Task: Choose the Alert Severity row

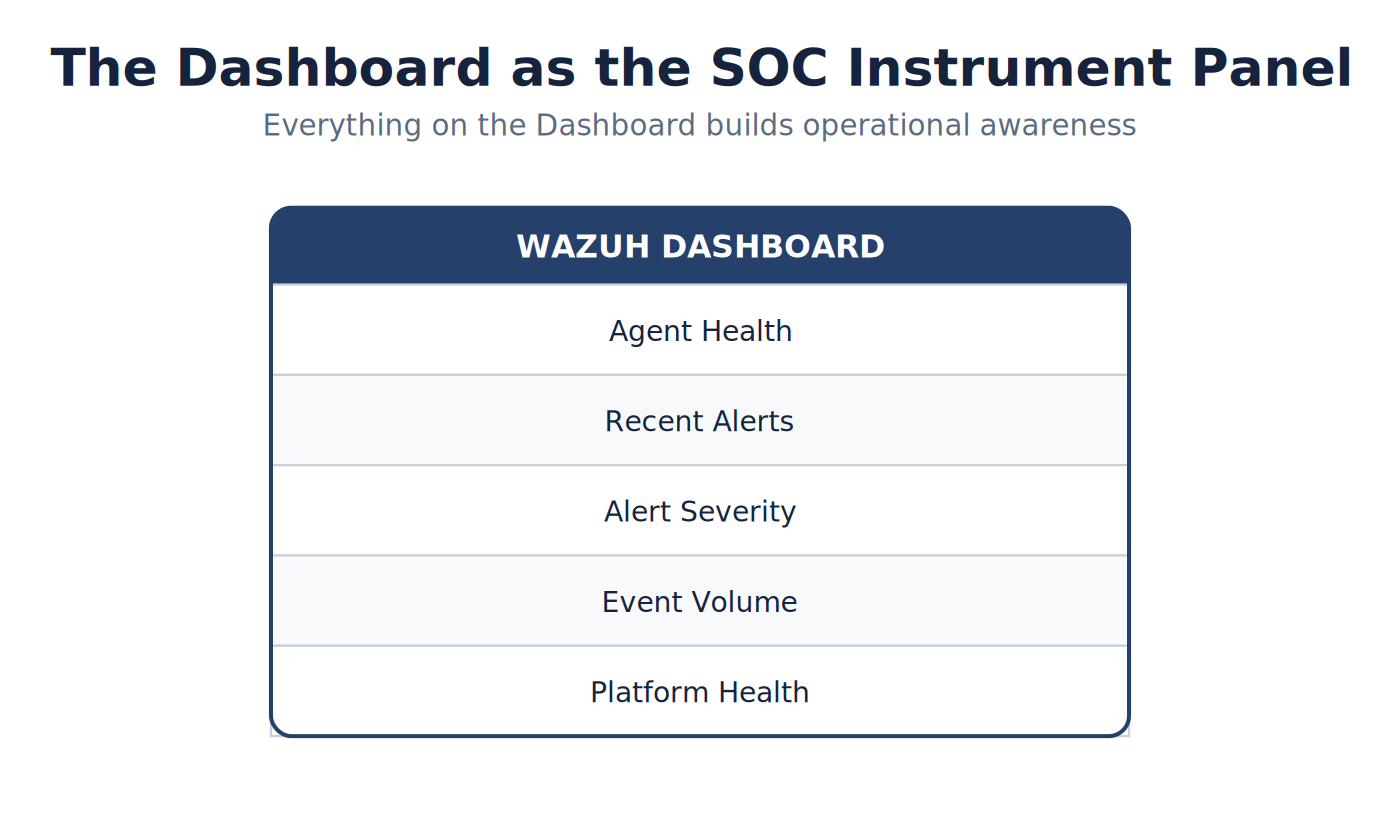Action: 700,510
